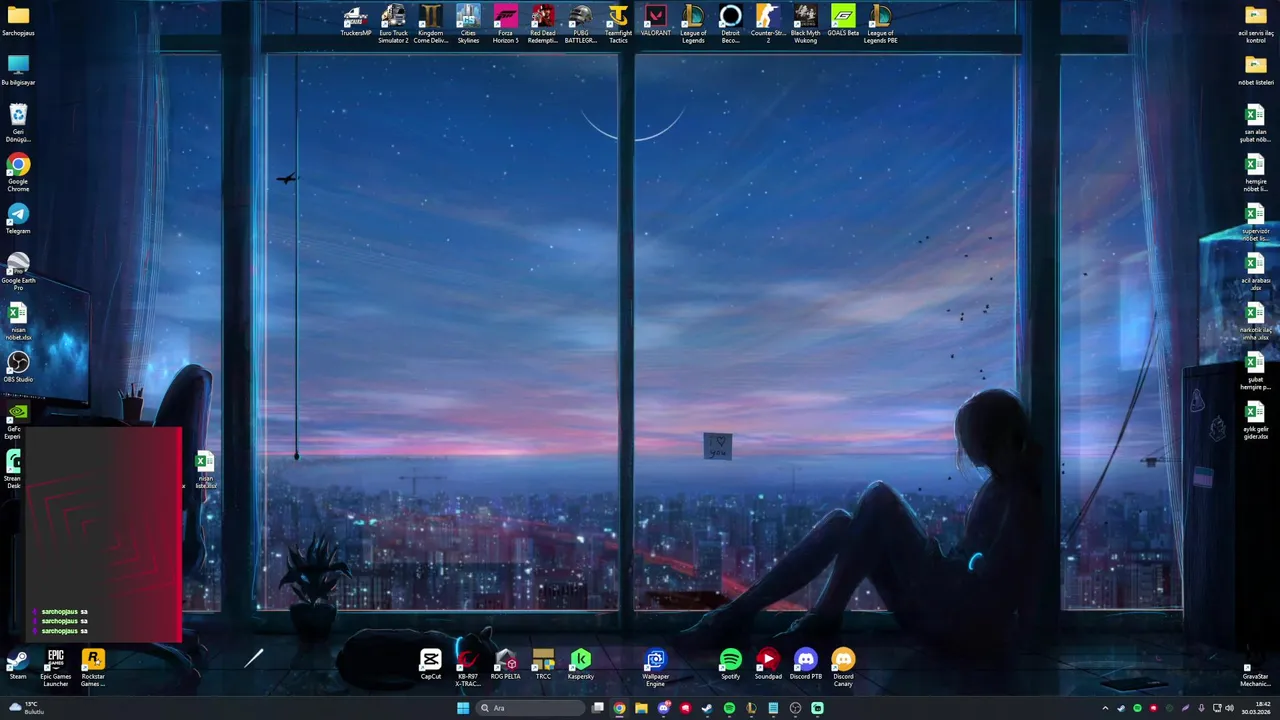Launch Counter-Strike 2 shortcut

[768, 24]
